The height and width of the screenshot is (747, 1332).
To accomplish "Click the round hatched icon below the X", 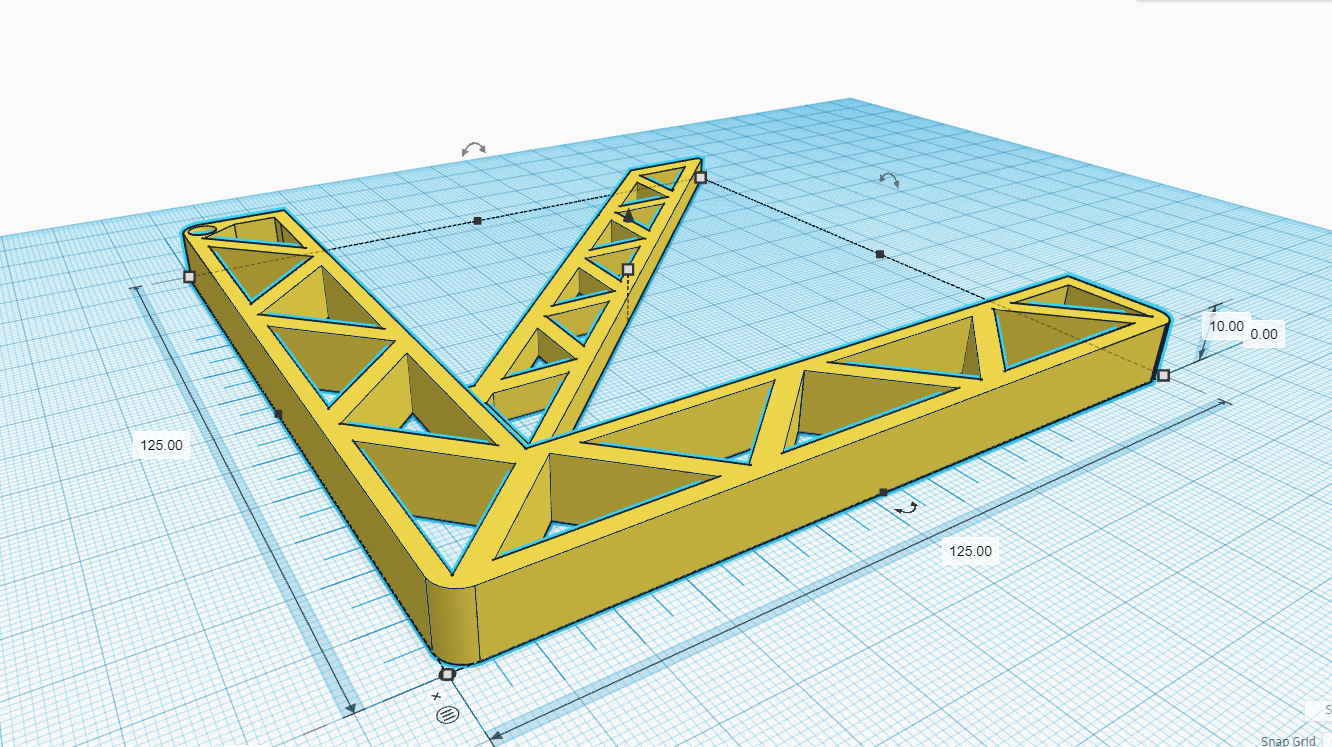I will click(447, 714).
